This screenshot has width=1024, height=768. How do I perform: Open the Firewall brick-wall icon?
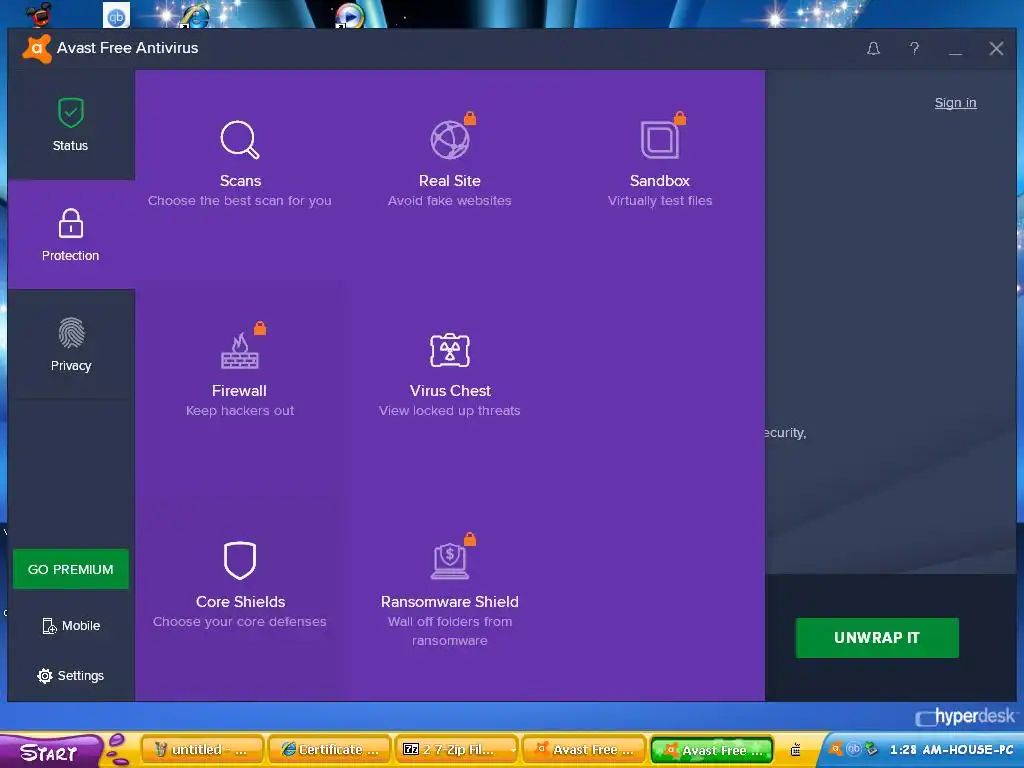click(x=240, y=351)
